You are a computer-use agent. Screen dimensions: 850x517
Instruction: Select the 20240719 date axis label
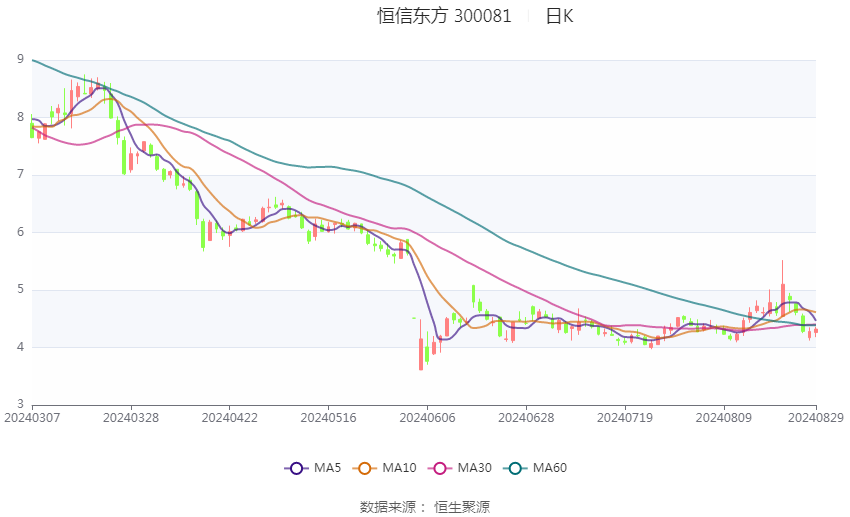[625, 418]
